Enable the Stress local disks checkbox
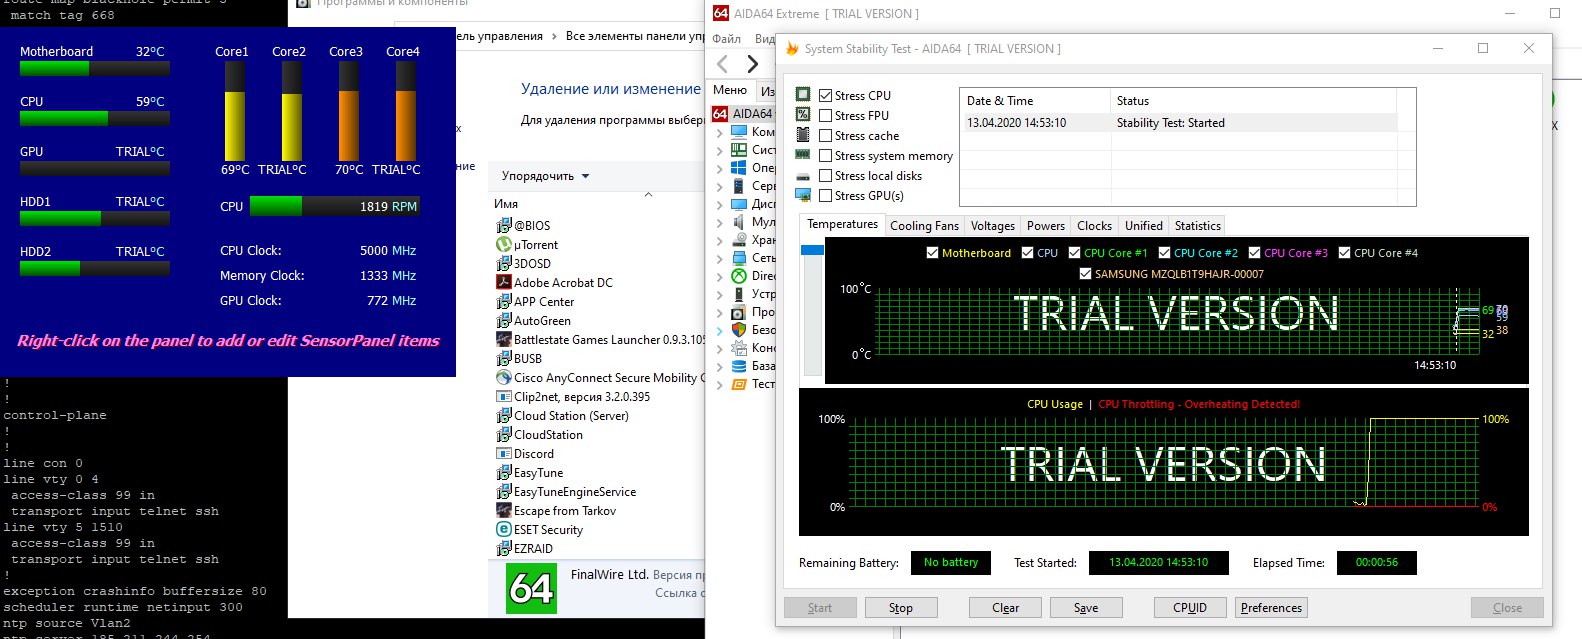1582x639 pixels. (x=825, y=175)
